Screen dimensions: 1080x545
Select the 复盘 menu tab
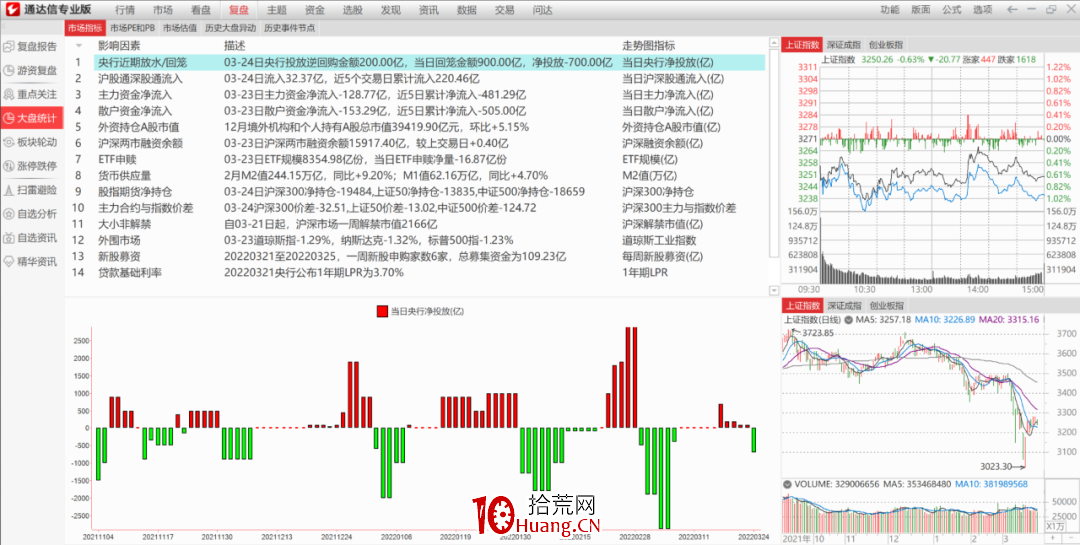coord(238,10)
